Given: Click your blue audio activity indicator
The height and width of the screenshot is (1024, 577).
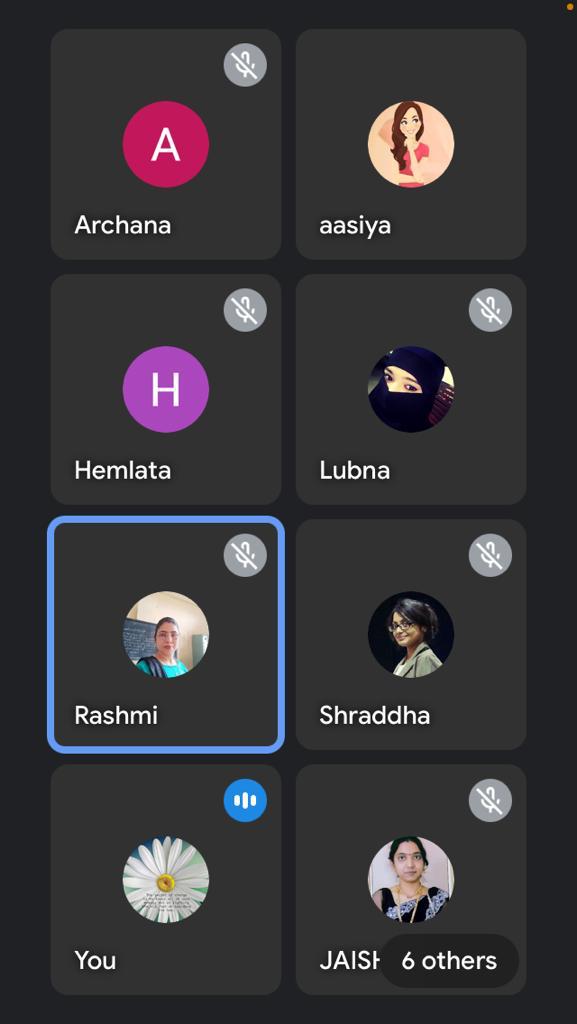Looking at the screenshot, I should click(245, 800).
